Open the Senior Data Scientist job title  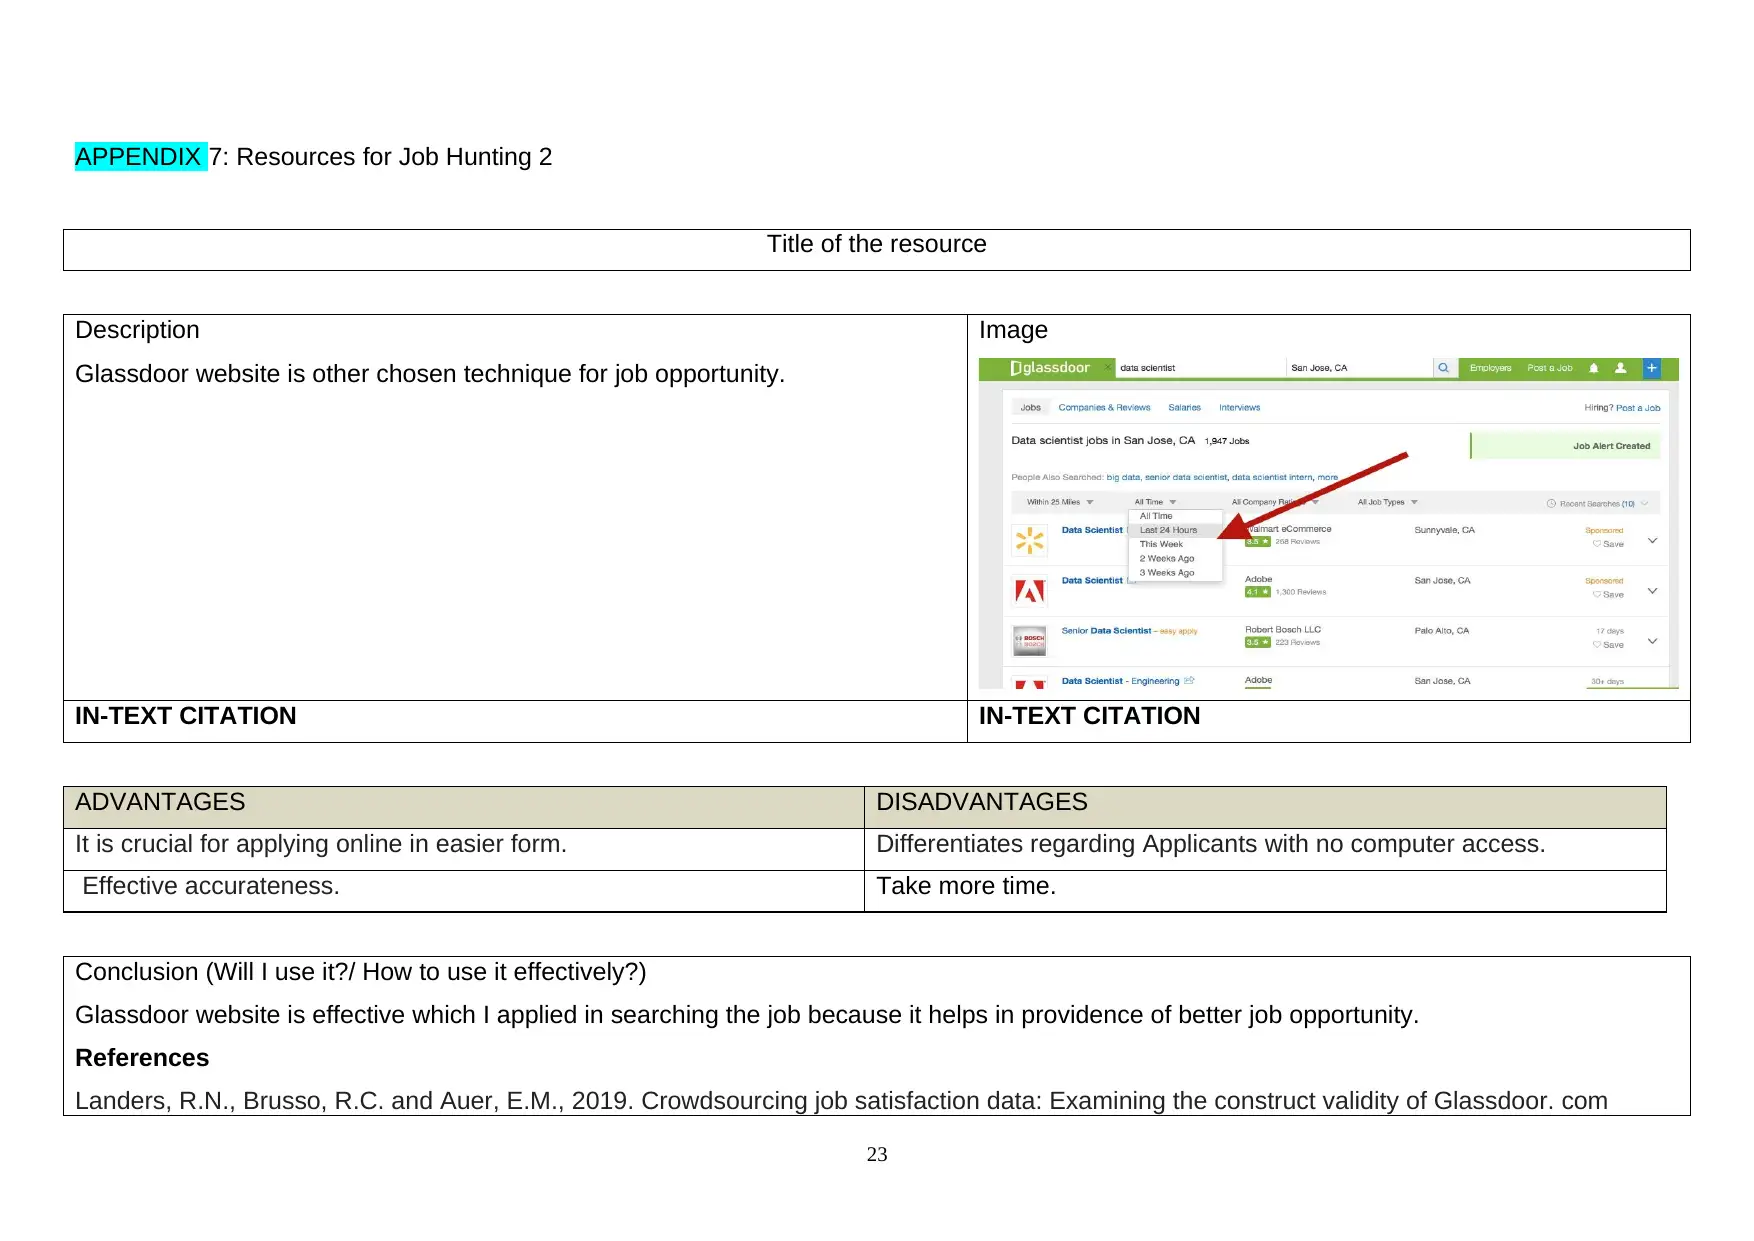click(x=1106, y=631)
